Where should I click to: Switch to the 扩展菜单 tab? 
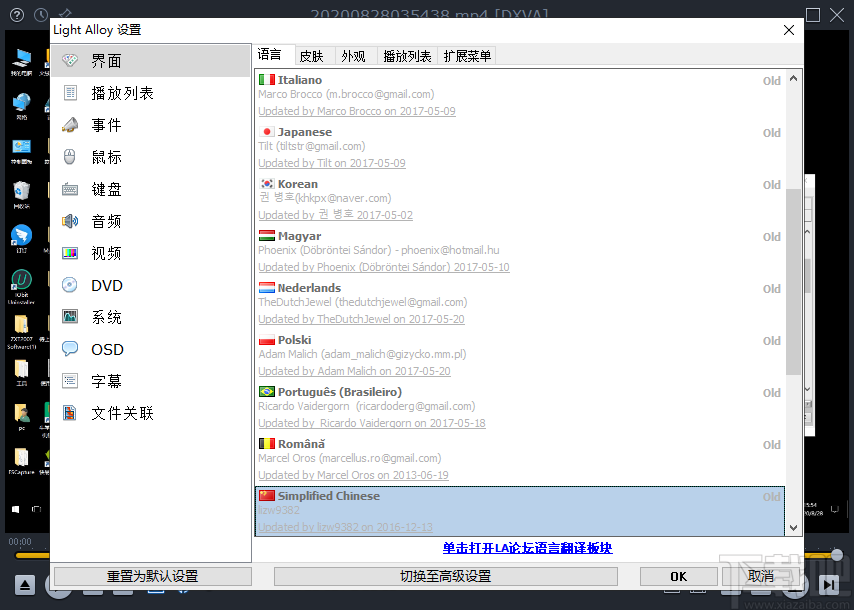click(x=467, y=56)
